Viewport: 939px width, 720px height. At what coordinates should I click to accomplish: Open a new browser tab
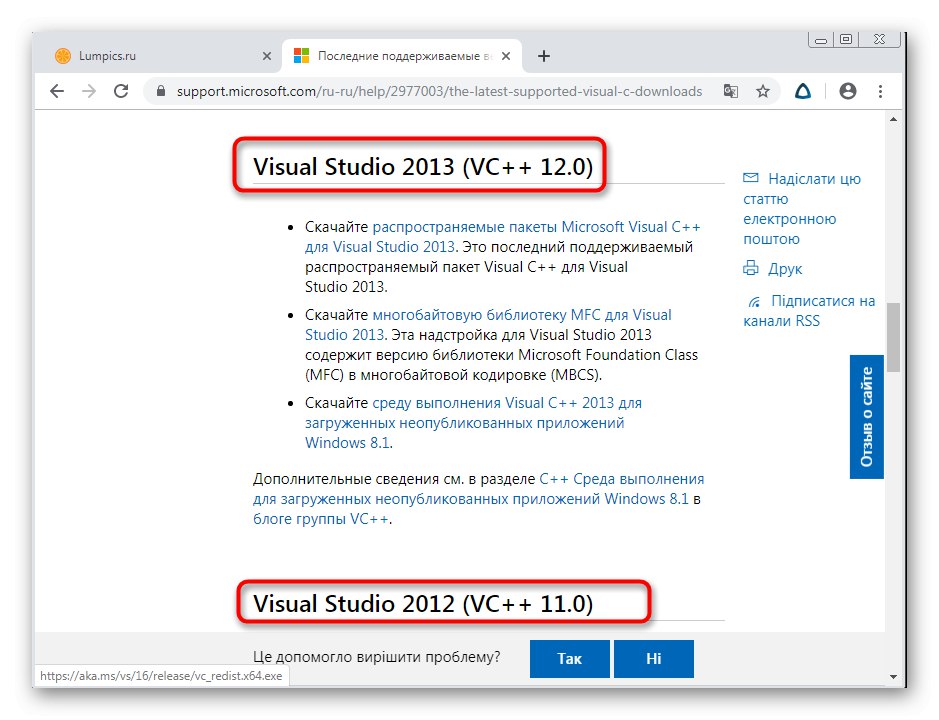click(544, 56)
